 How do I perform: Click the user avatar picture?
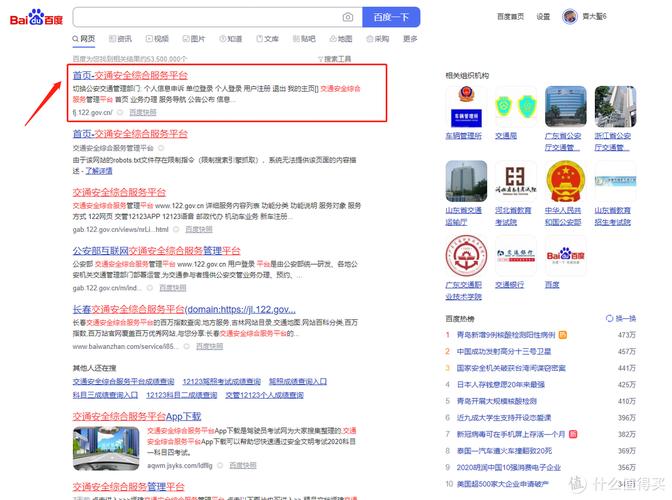coord(570,17)
